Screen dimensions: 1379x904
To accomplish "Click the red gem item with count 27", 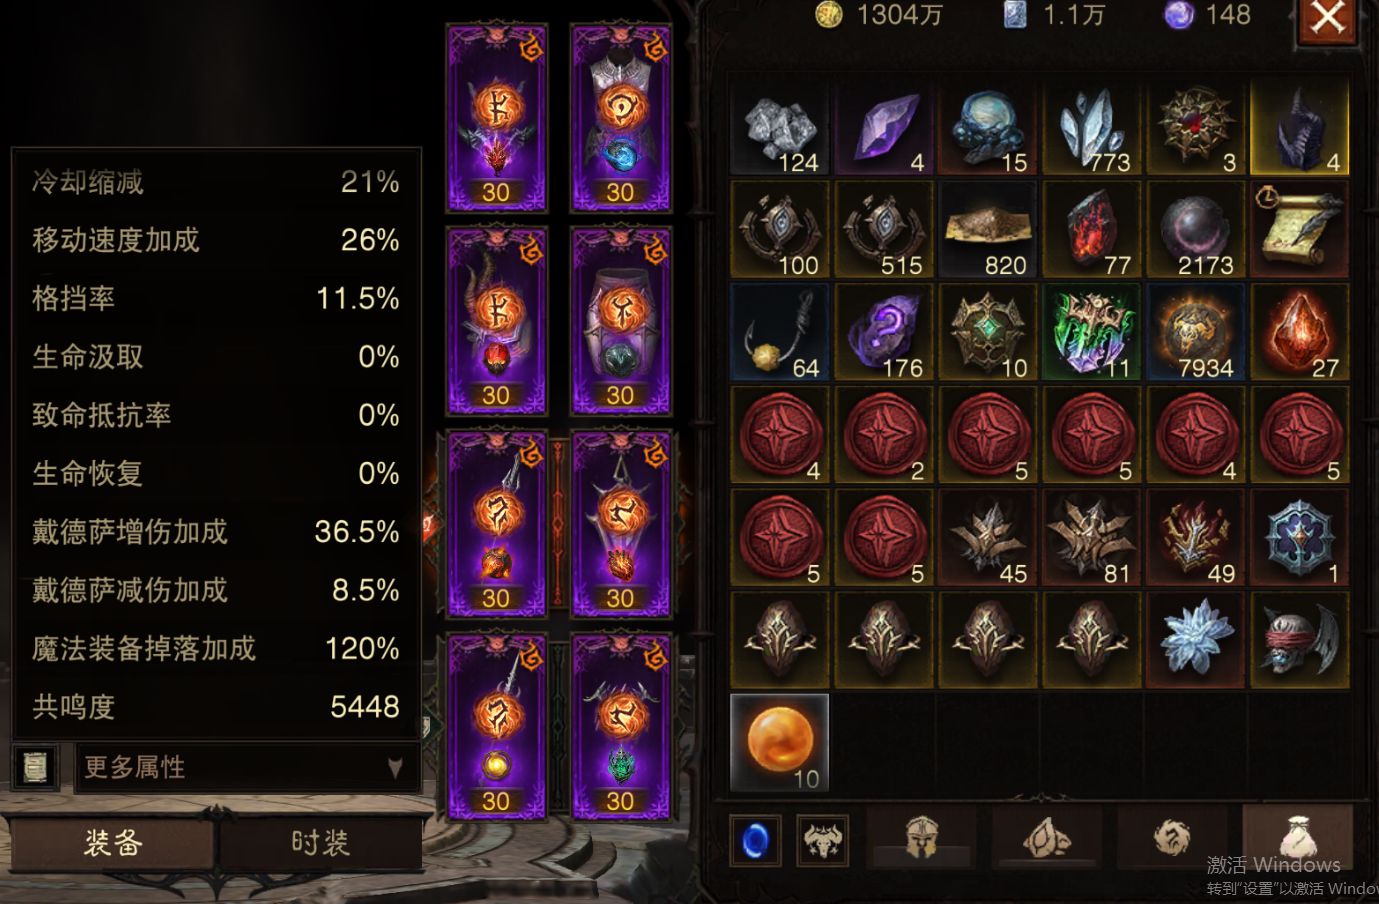I will click(1300, 333).
